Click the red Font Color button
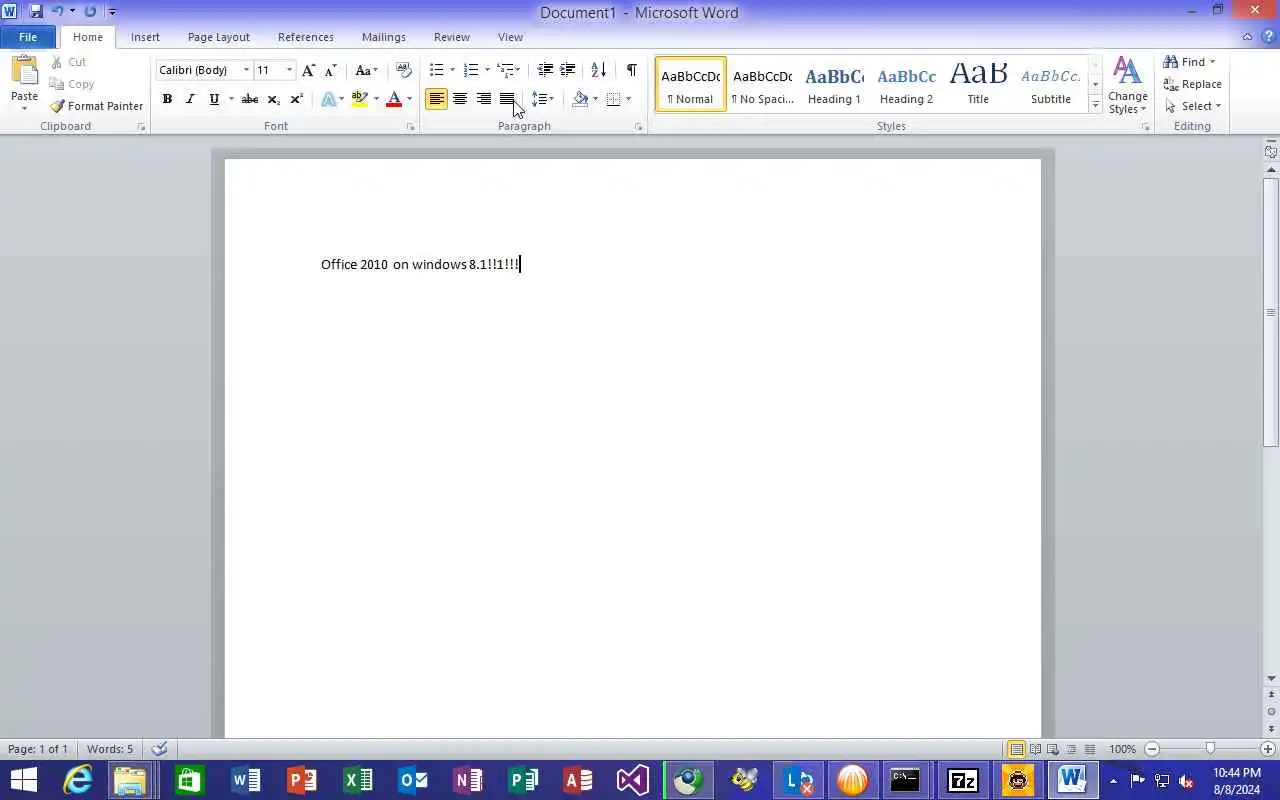The height and width of the screenshot is (800, 1280). click(x=394, y=99)
